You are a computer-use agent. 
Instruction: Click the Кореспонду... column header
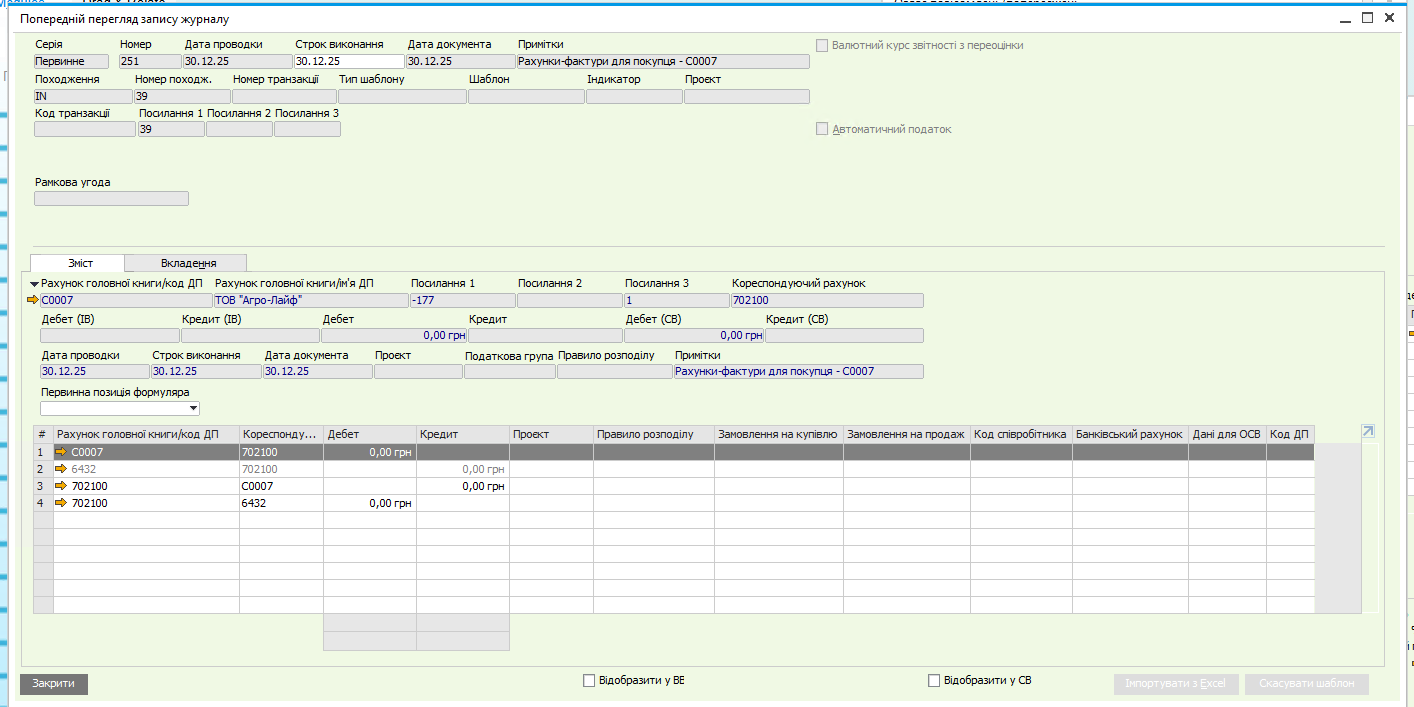280,434
